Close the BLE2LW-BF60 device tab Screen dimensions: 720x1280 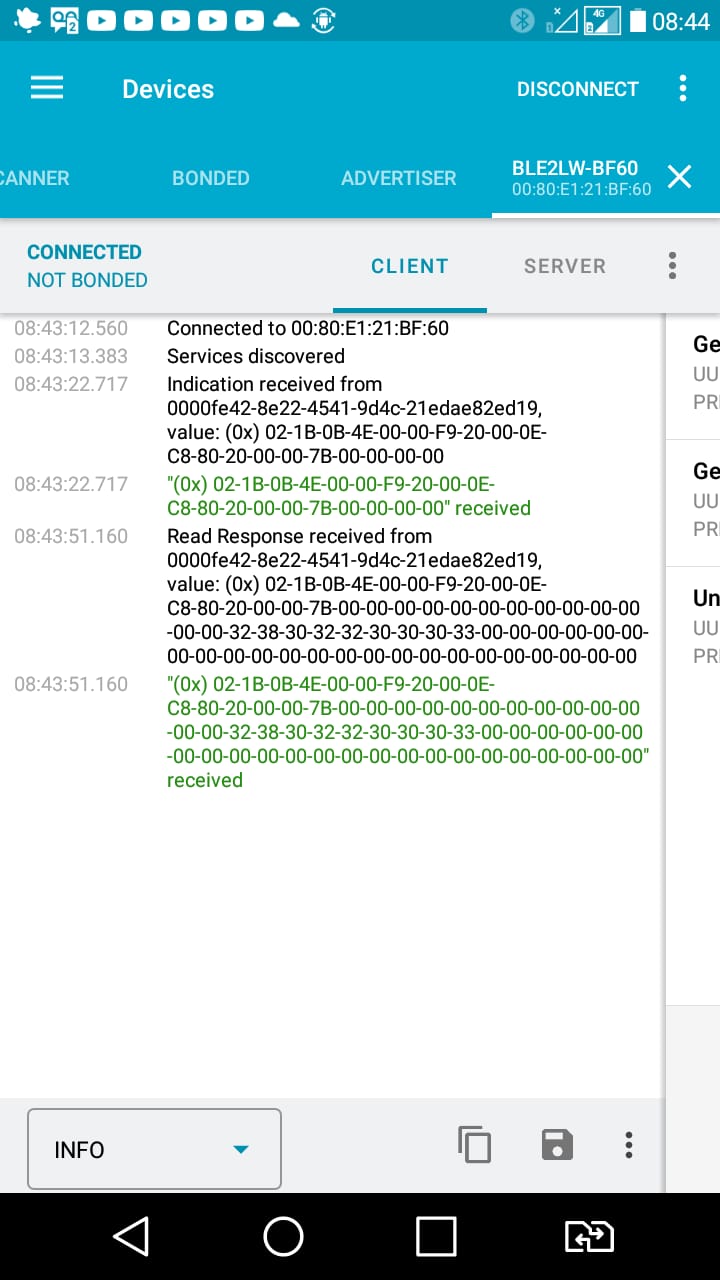[679, 177]
